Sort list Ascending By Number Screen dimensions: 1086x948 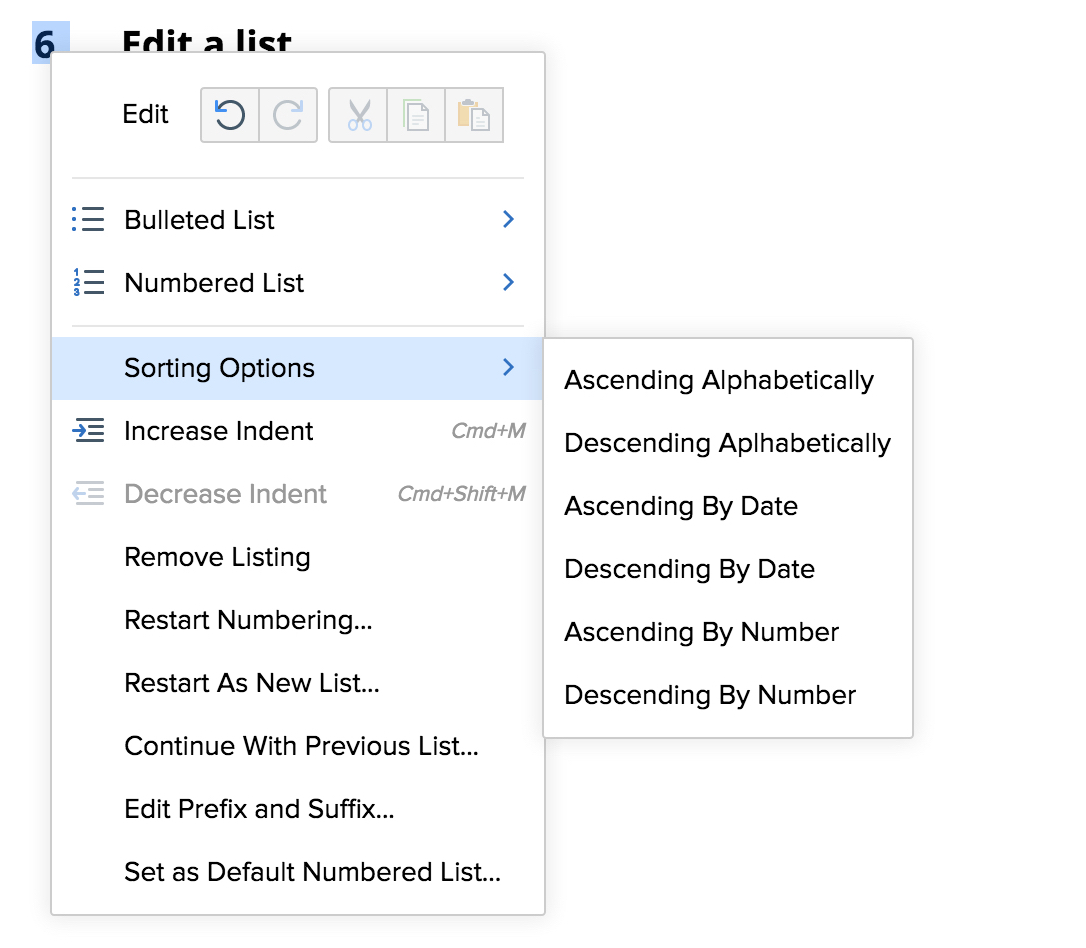pyautogui.click(x=701, y=632)
